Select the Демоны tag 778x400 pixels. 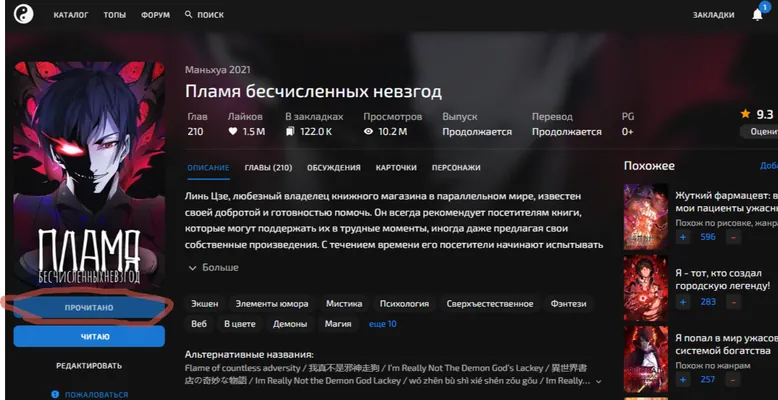coord(290,324)
